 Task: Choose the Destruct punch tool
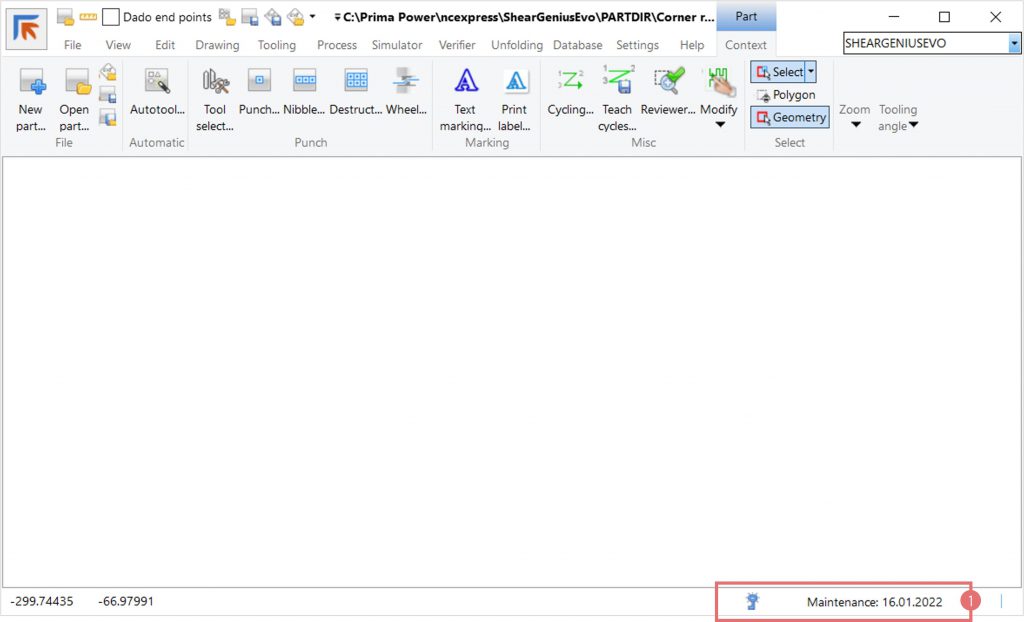click(356, 84)
